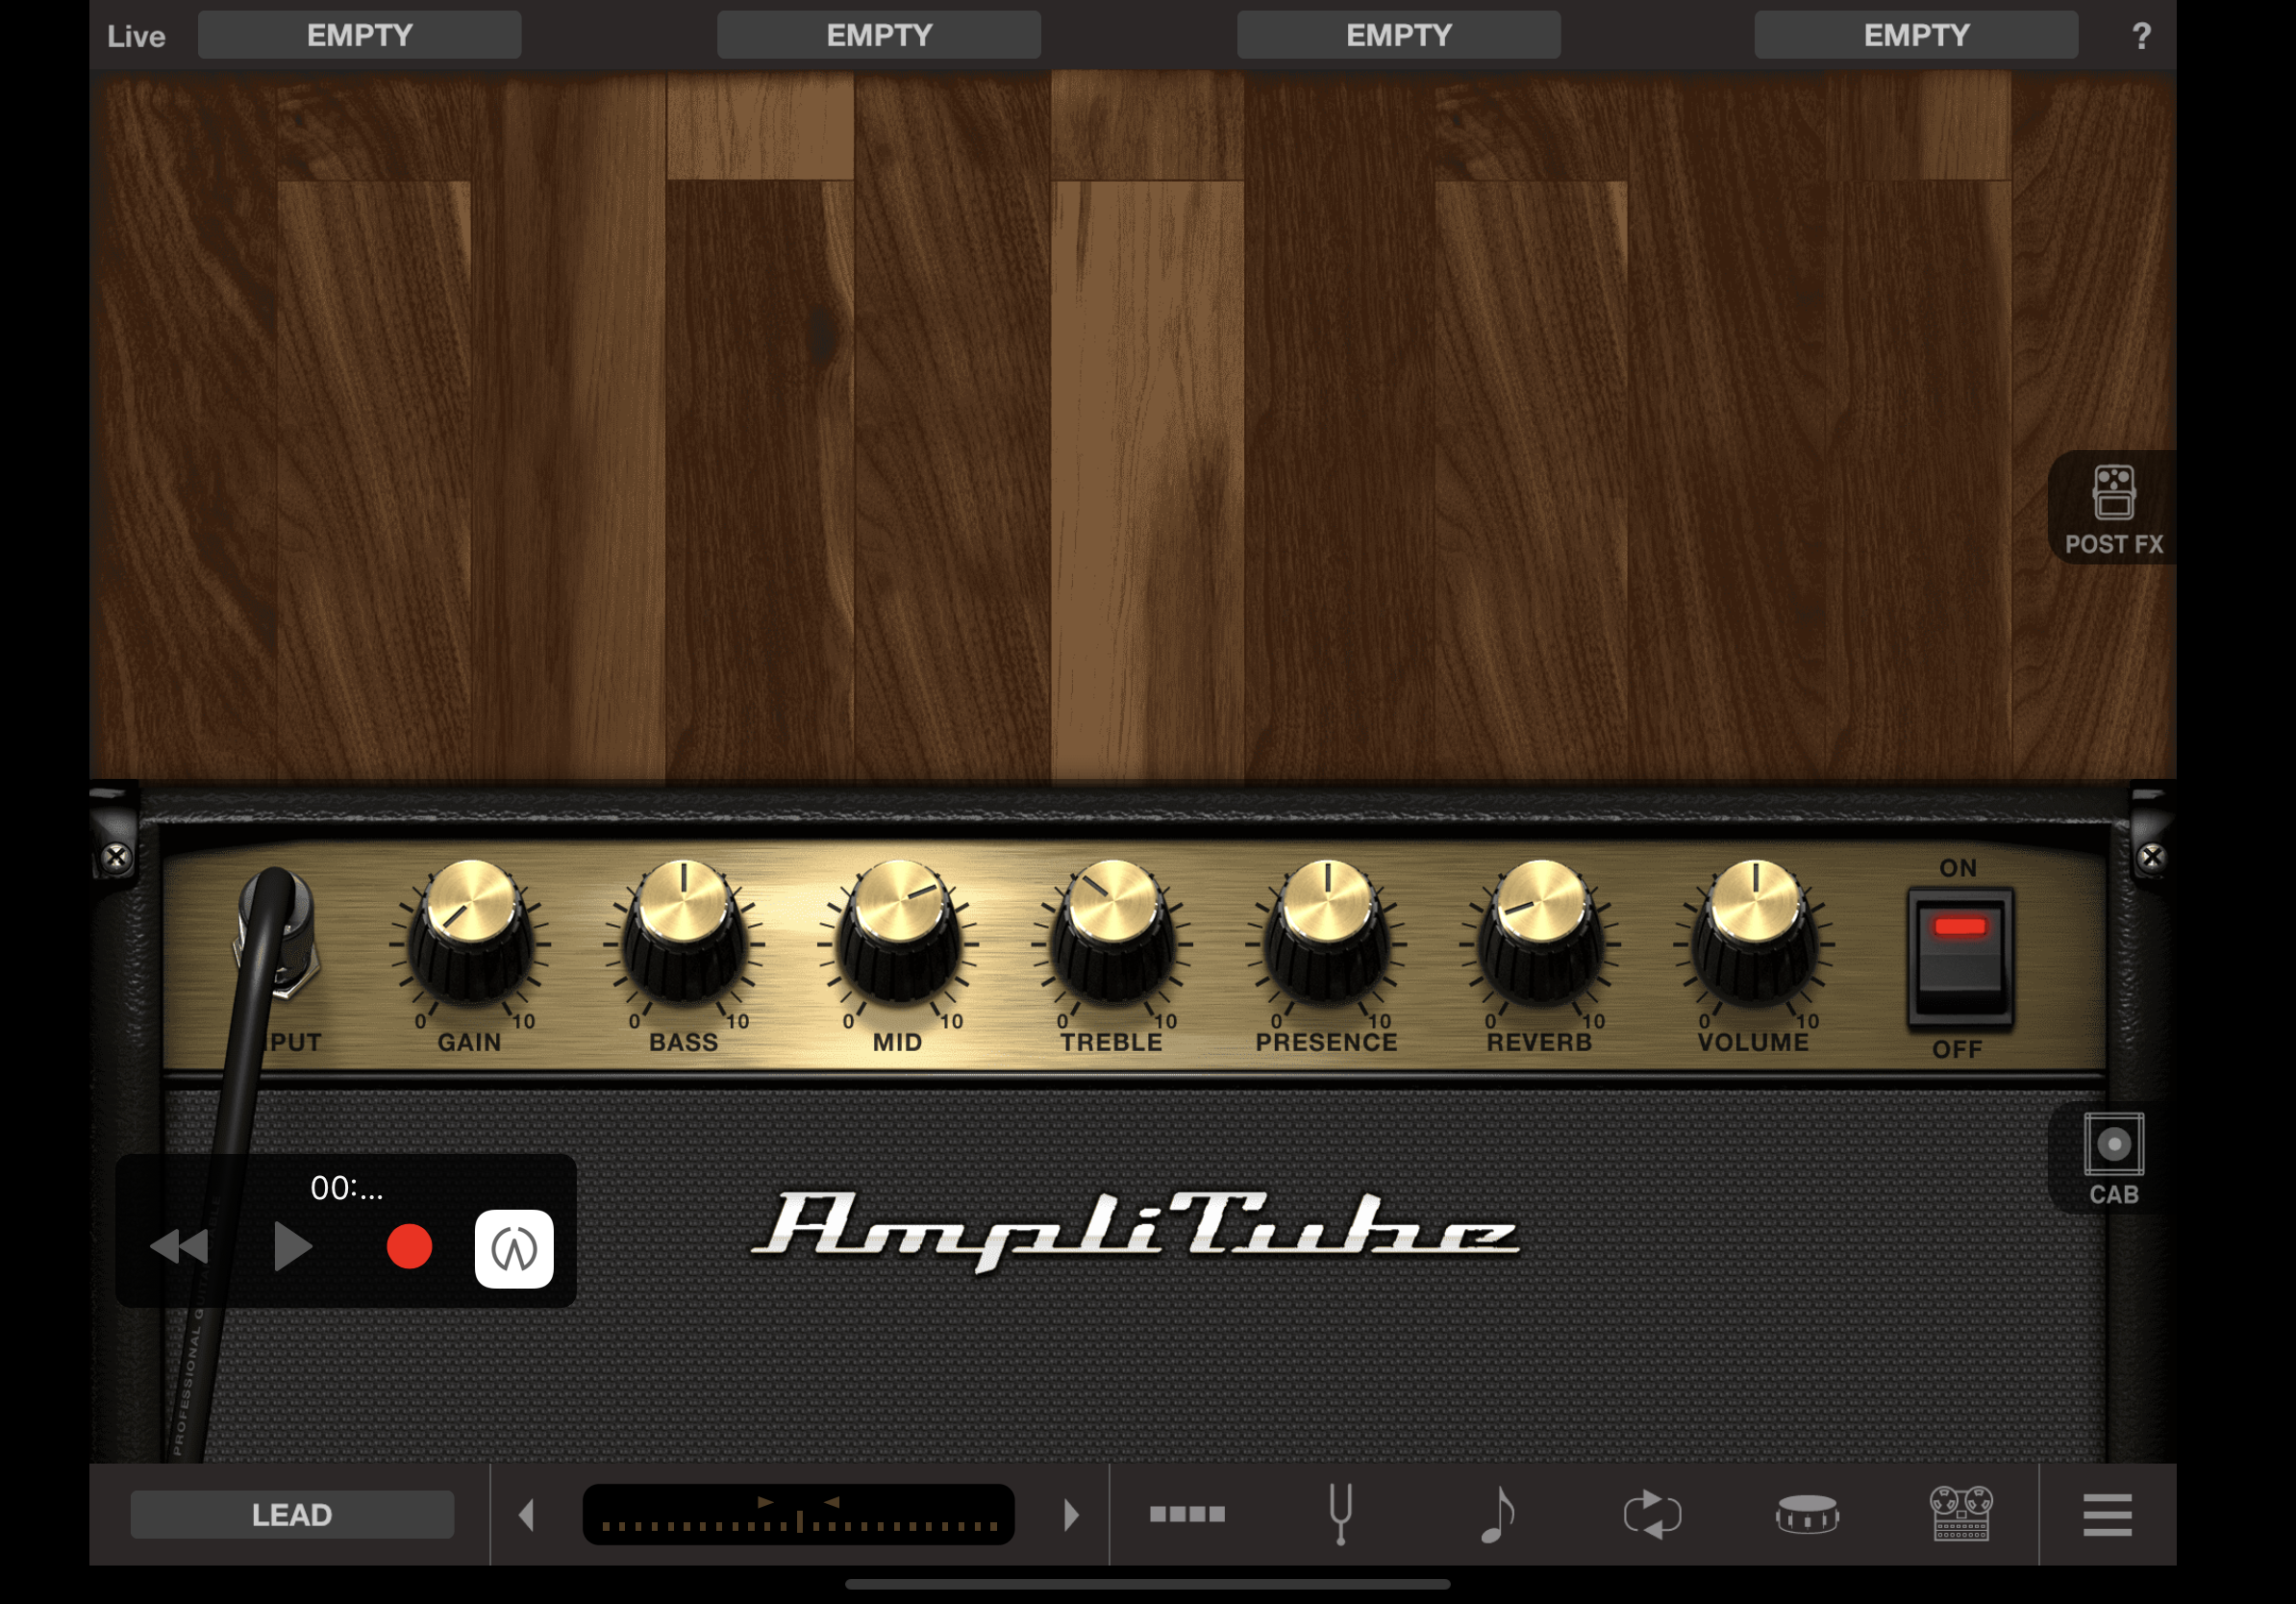
Task: Select the third EMPTY stomp slot
Action: [x=1398, y=35]
